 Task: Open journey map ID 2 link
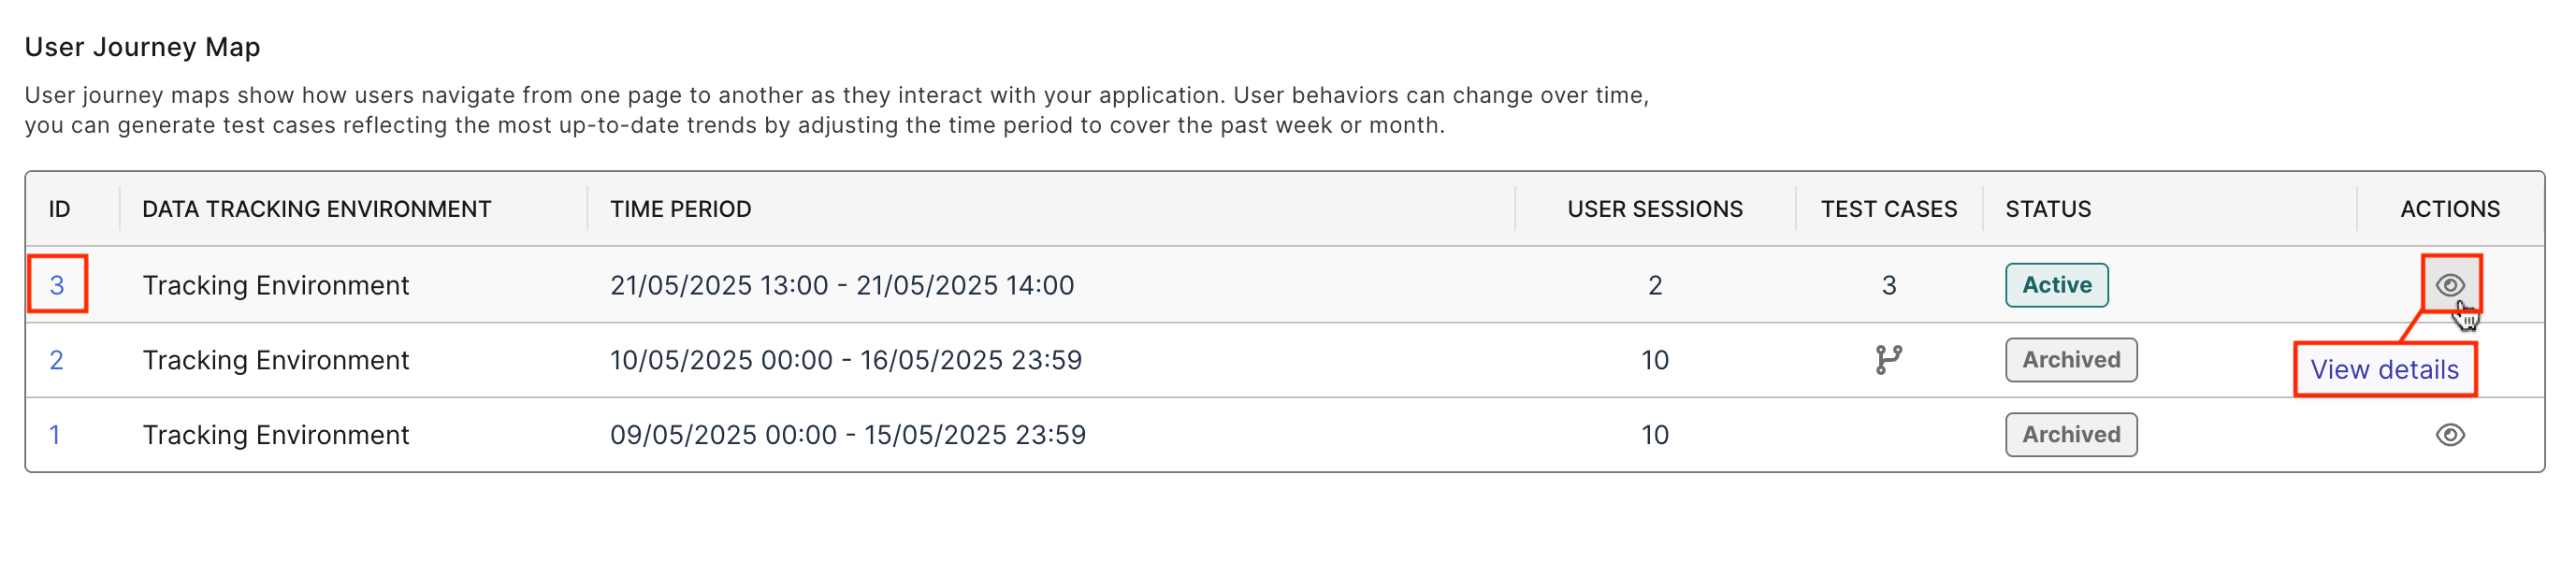[x=56, y=360]
